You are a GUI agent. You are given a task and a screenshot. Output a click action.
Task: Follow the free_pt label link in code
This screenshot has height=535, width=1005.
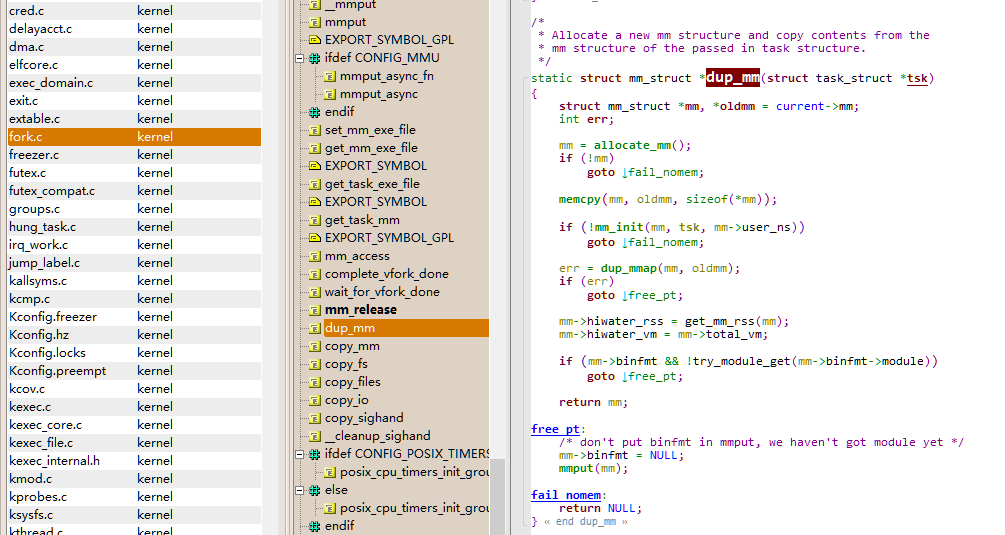click(x=555, y=429)
